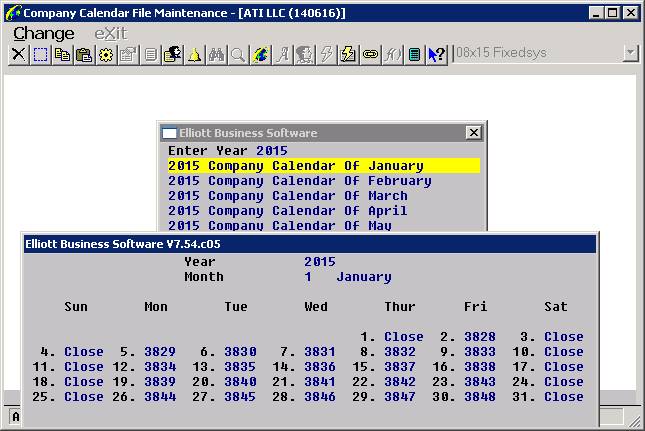Select 2015 Company Calendar Of April
Viewport: 645px width, 431px height.
288,211
